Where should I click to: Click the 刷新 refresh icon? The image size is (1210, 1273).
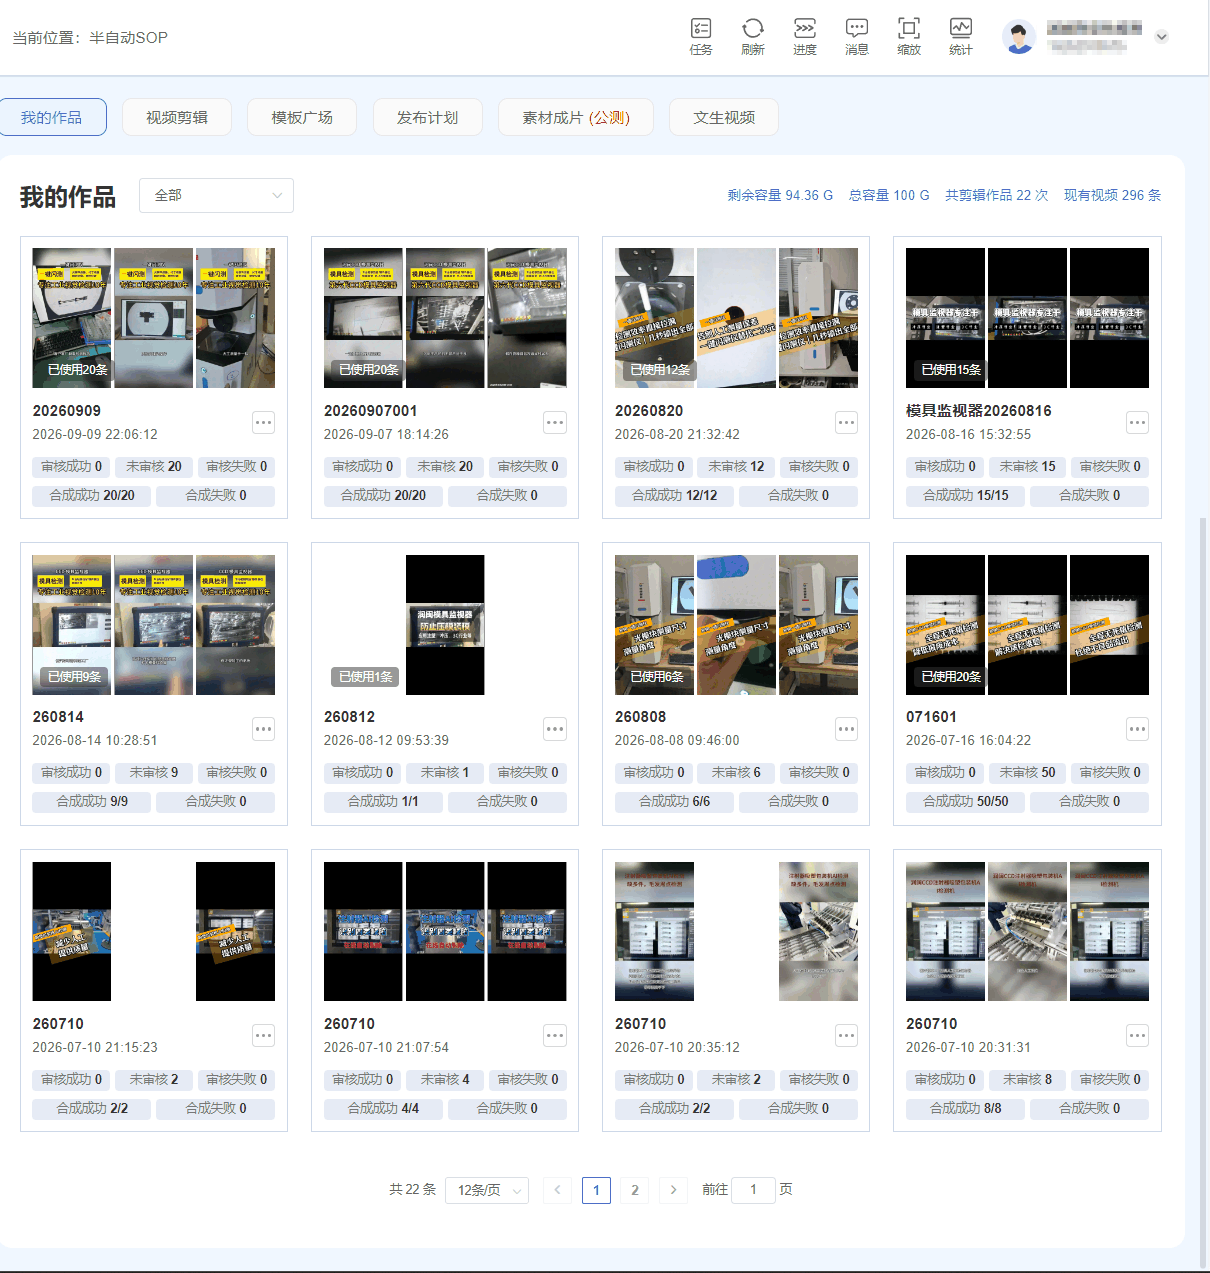pos(753,36)
